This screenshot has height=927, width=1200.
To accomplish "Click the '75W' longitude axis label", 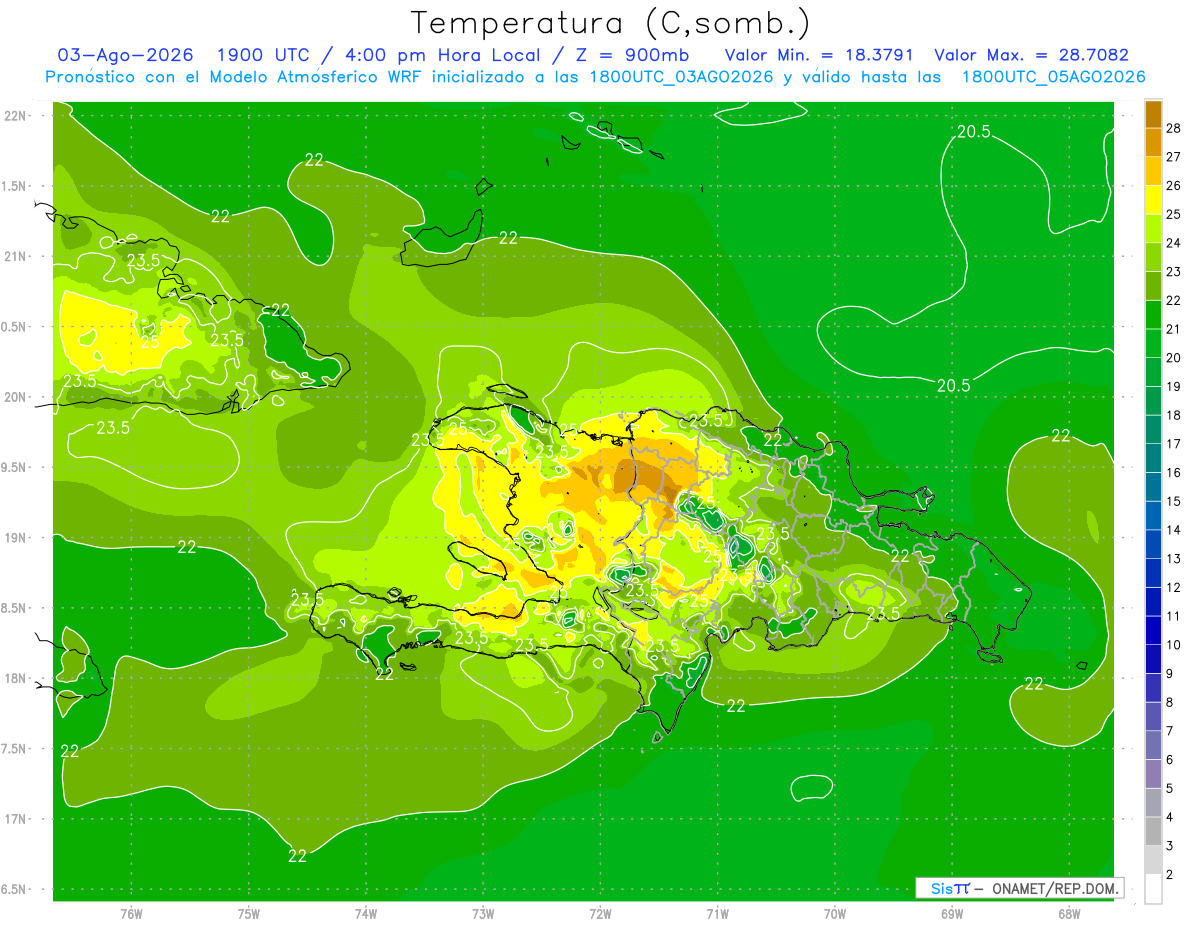I will 248,913.
